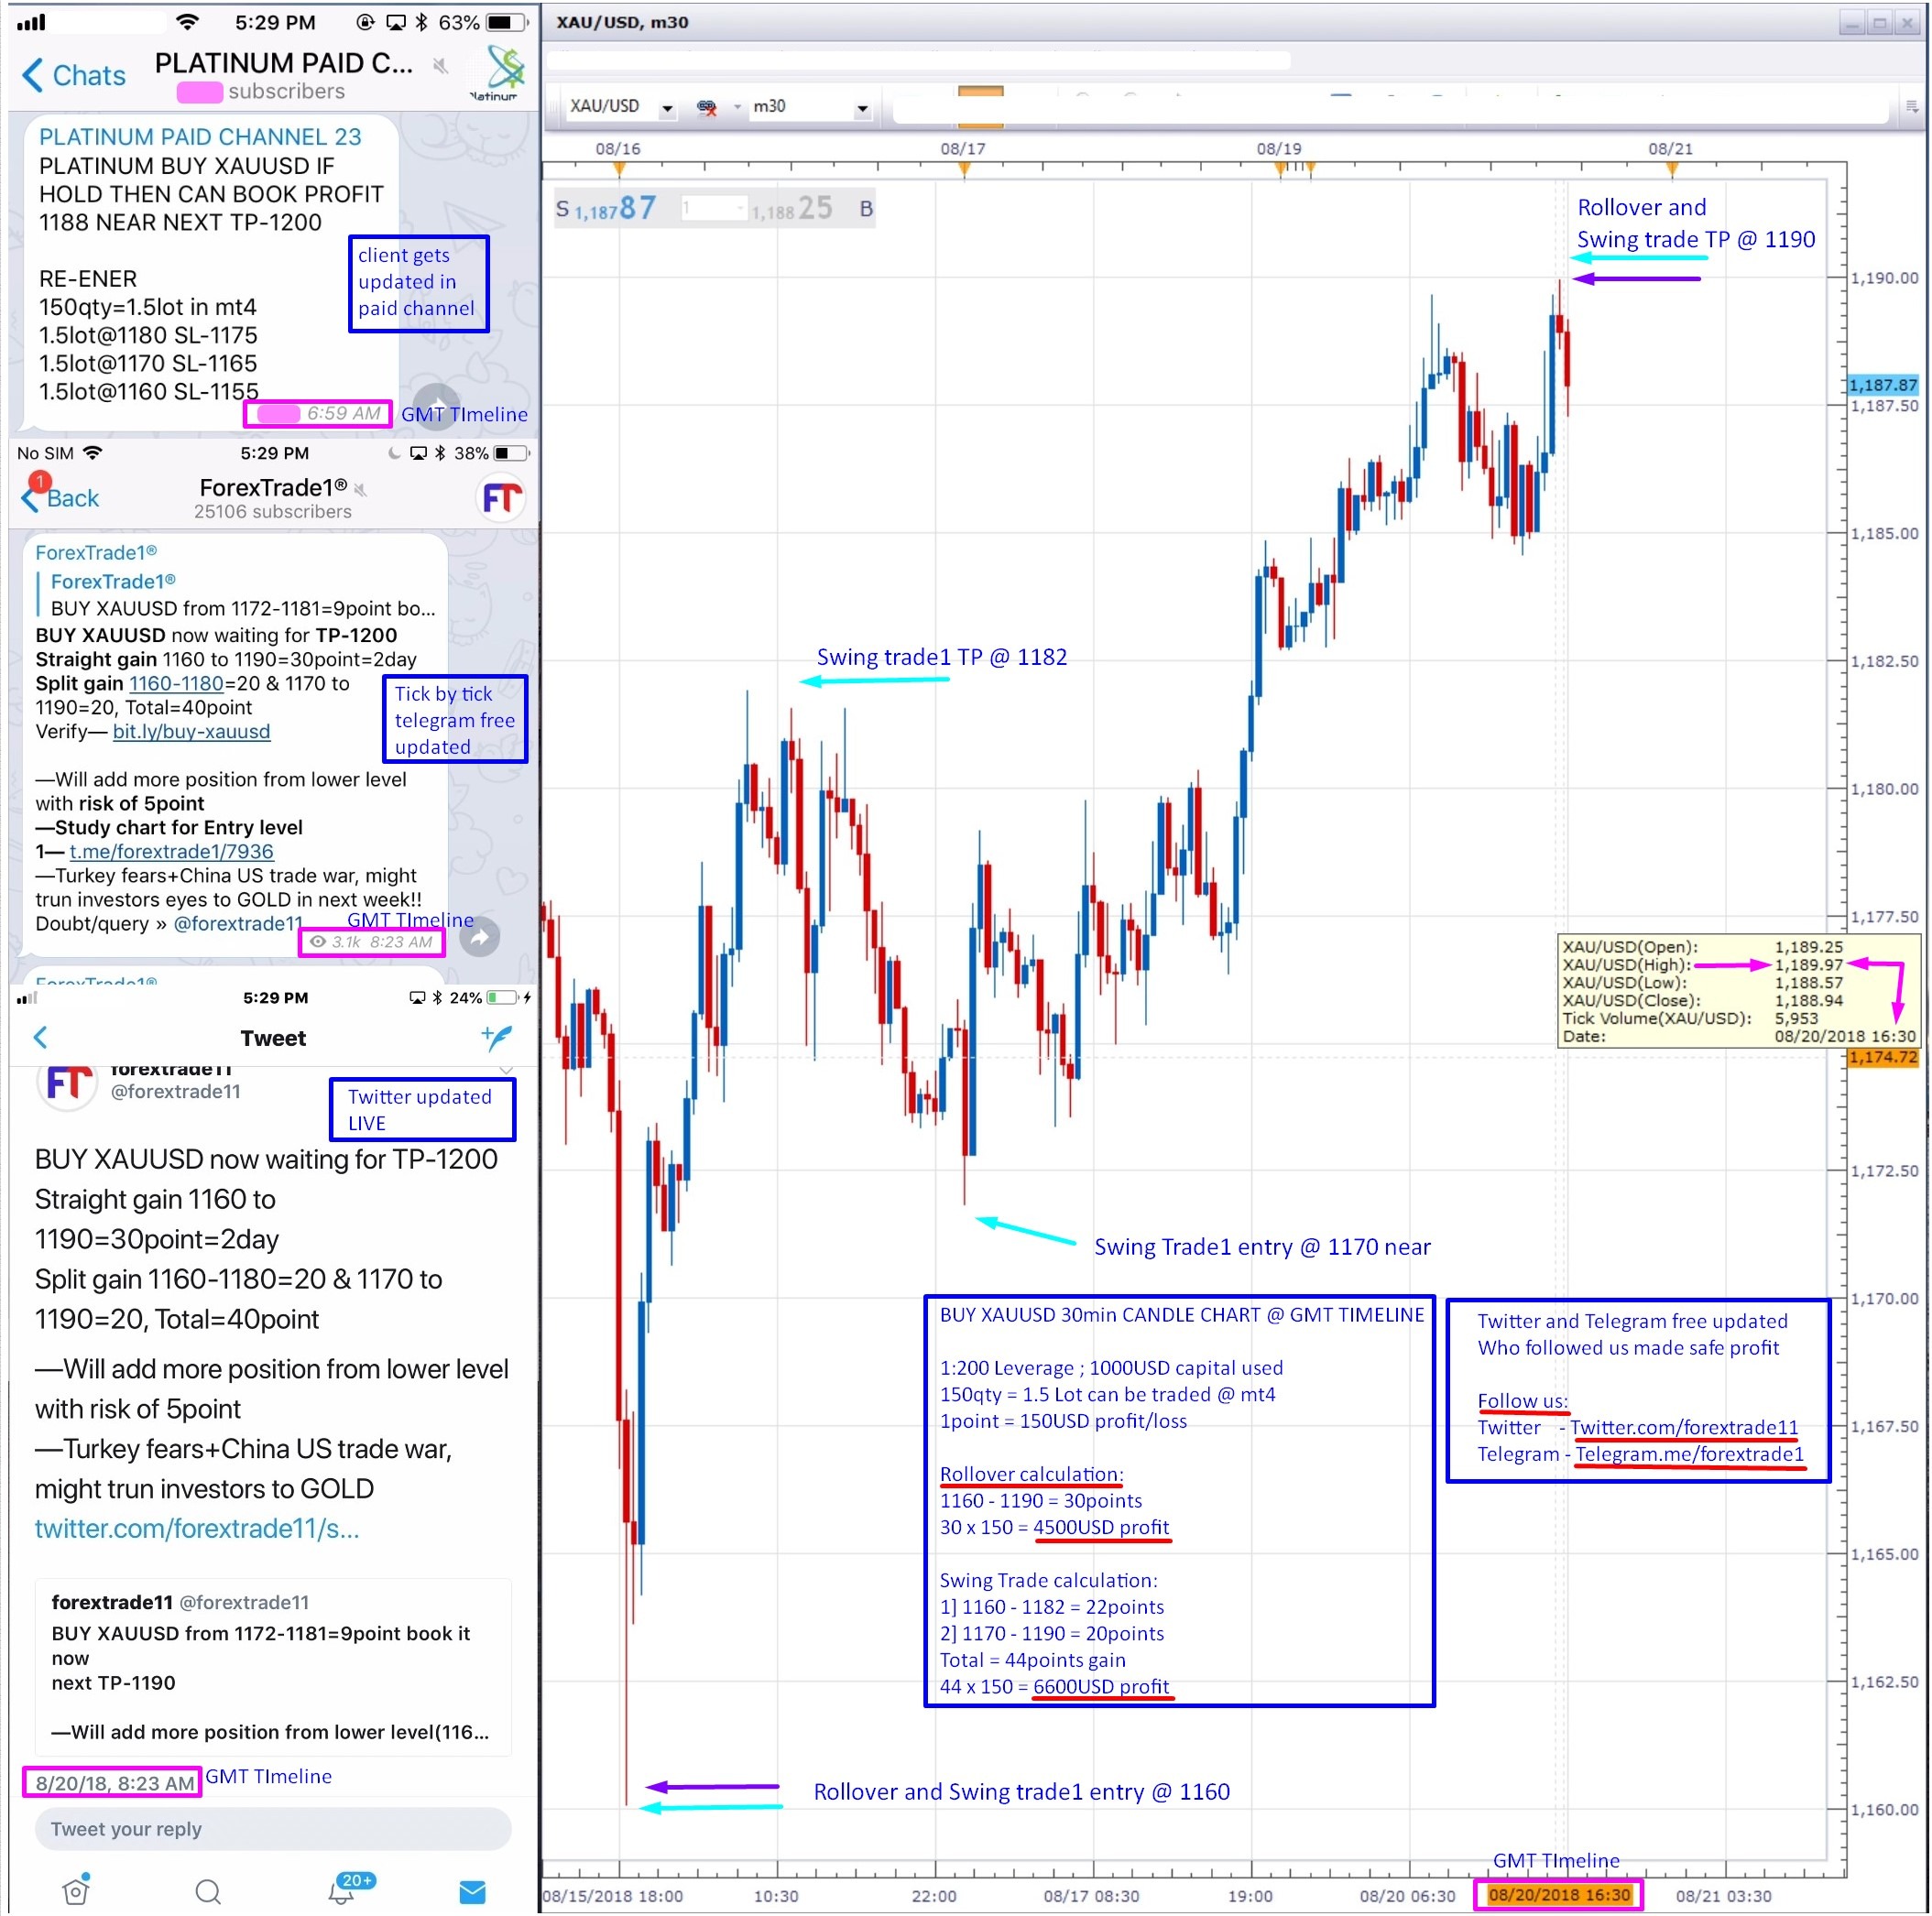The image size is (1932, 1916).
Task: Open the 1160-1180 underlined link
Action: (x=176, y=683)
